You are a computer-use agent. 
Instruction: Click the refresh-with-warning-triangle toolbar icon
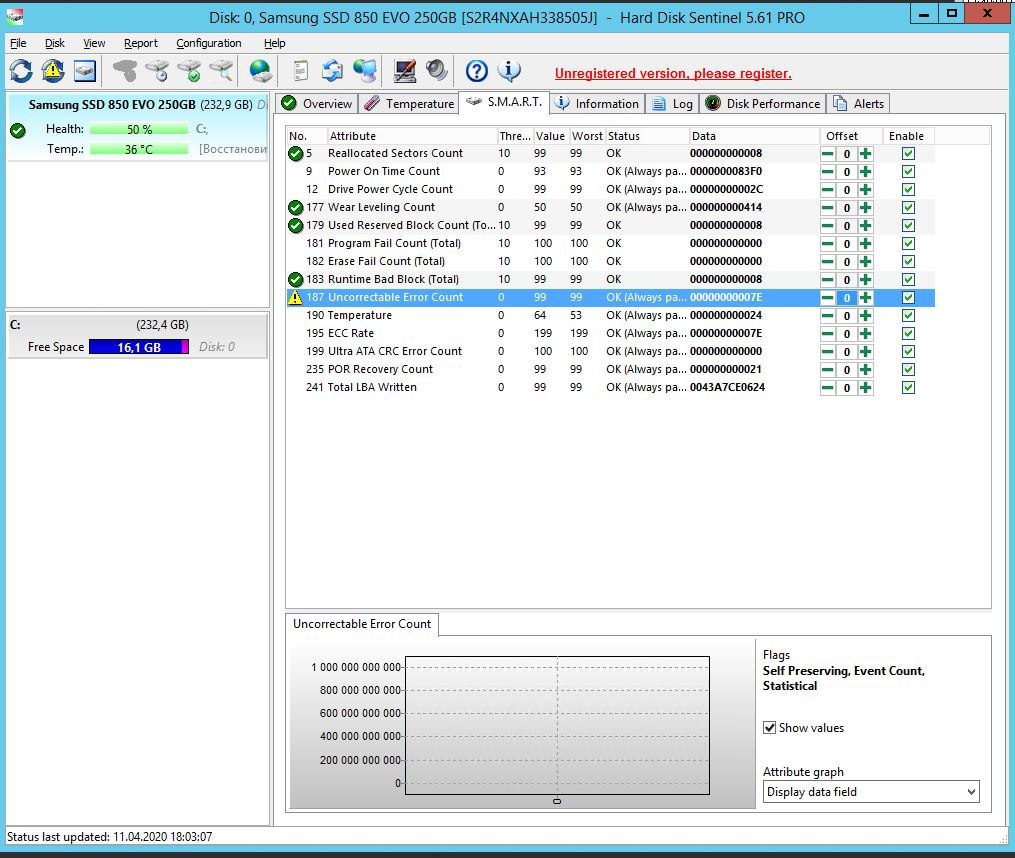(53, 71)
